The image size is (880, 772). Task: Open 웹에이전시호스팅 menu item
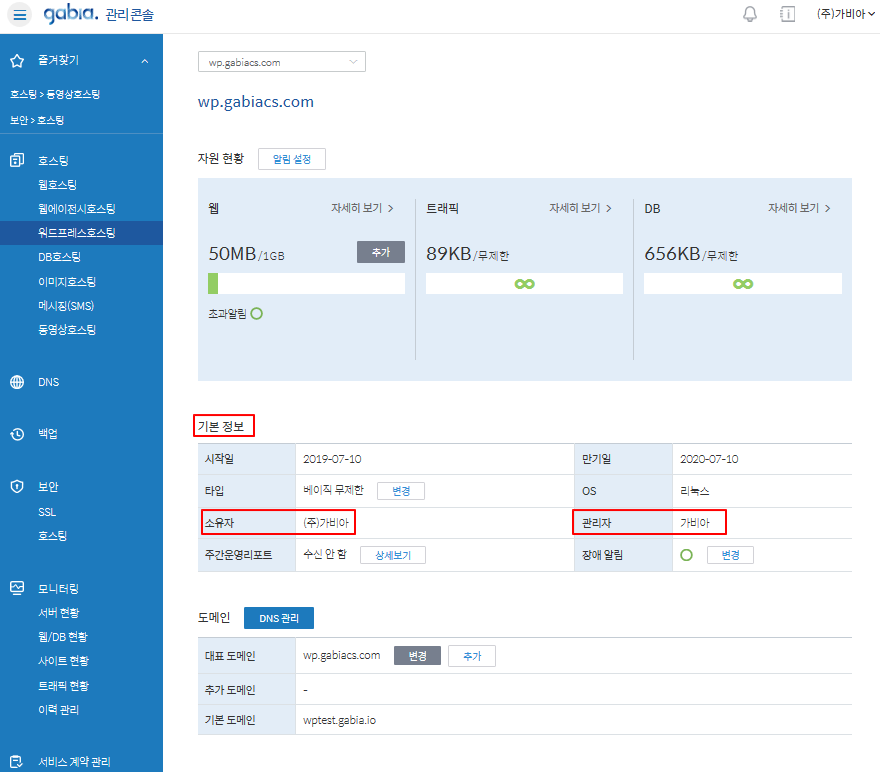pos(76,209)
